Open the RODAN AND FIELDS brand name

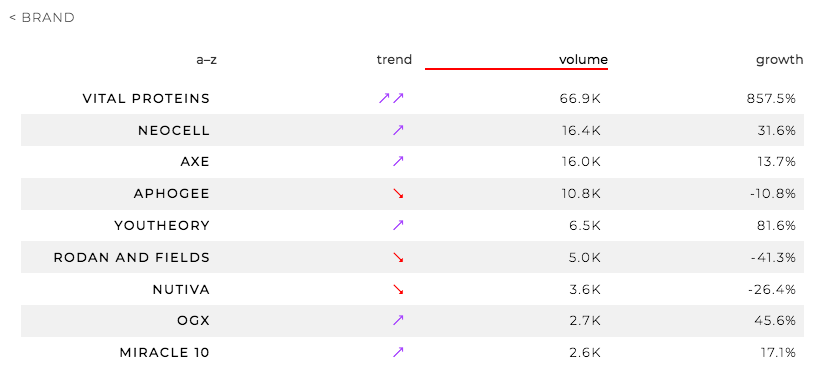coord(131,258)
